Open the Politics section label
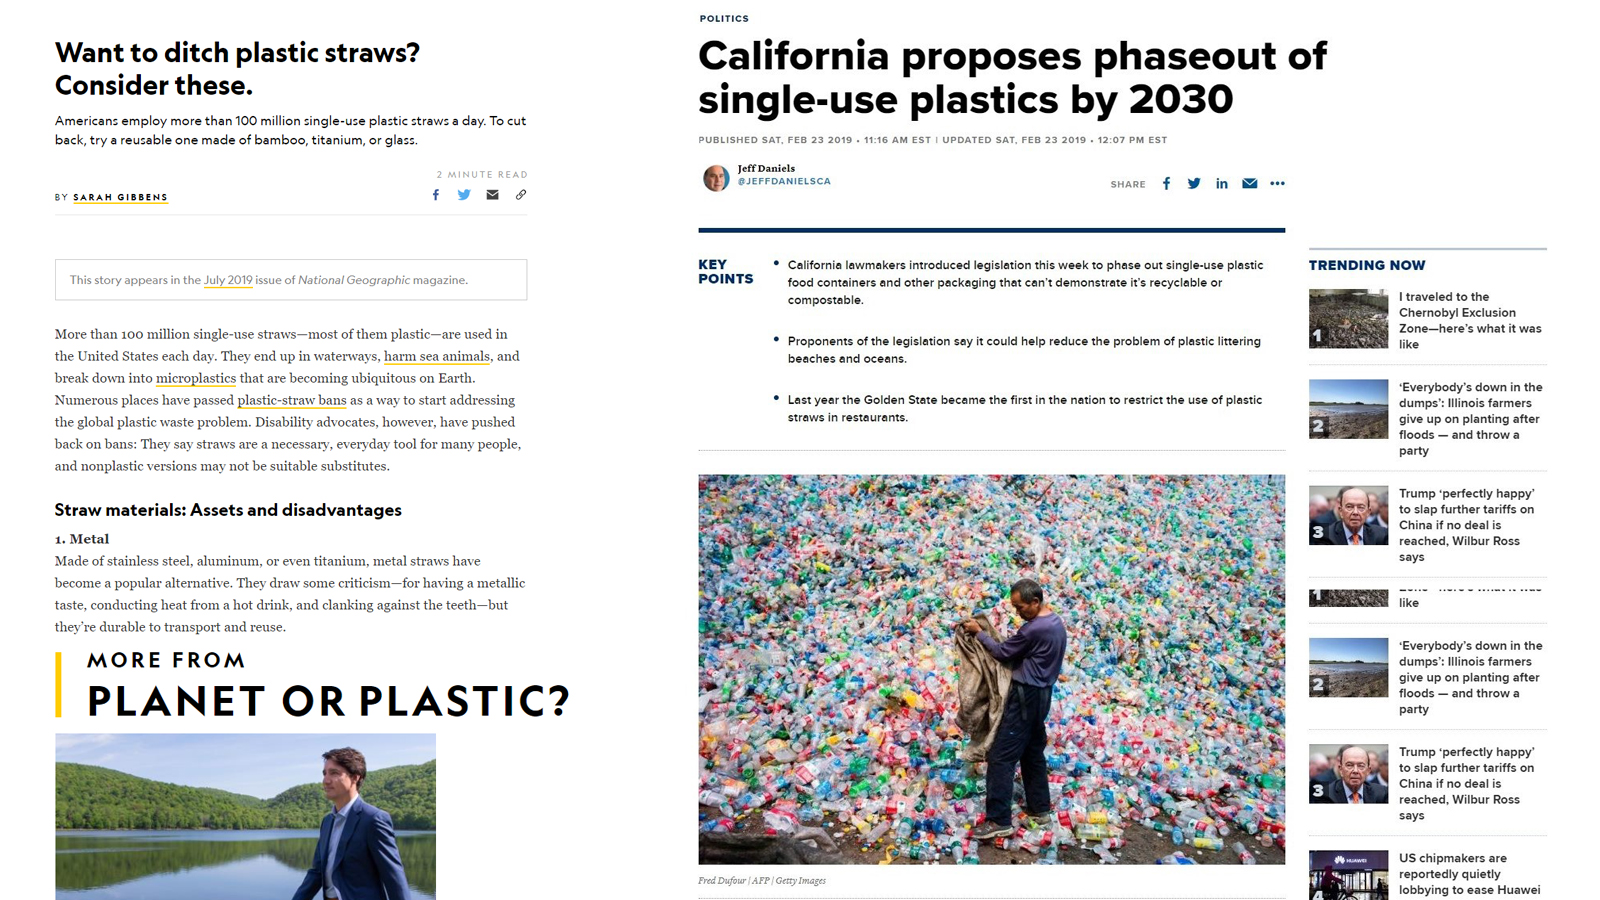This screenshot has width=1600, height=900. (x=724, y=19)
